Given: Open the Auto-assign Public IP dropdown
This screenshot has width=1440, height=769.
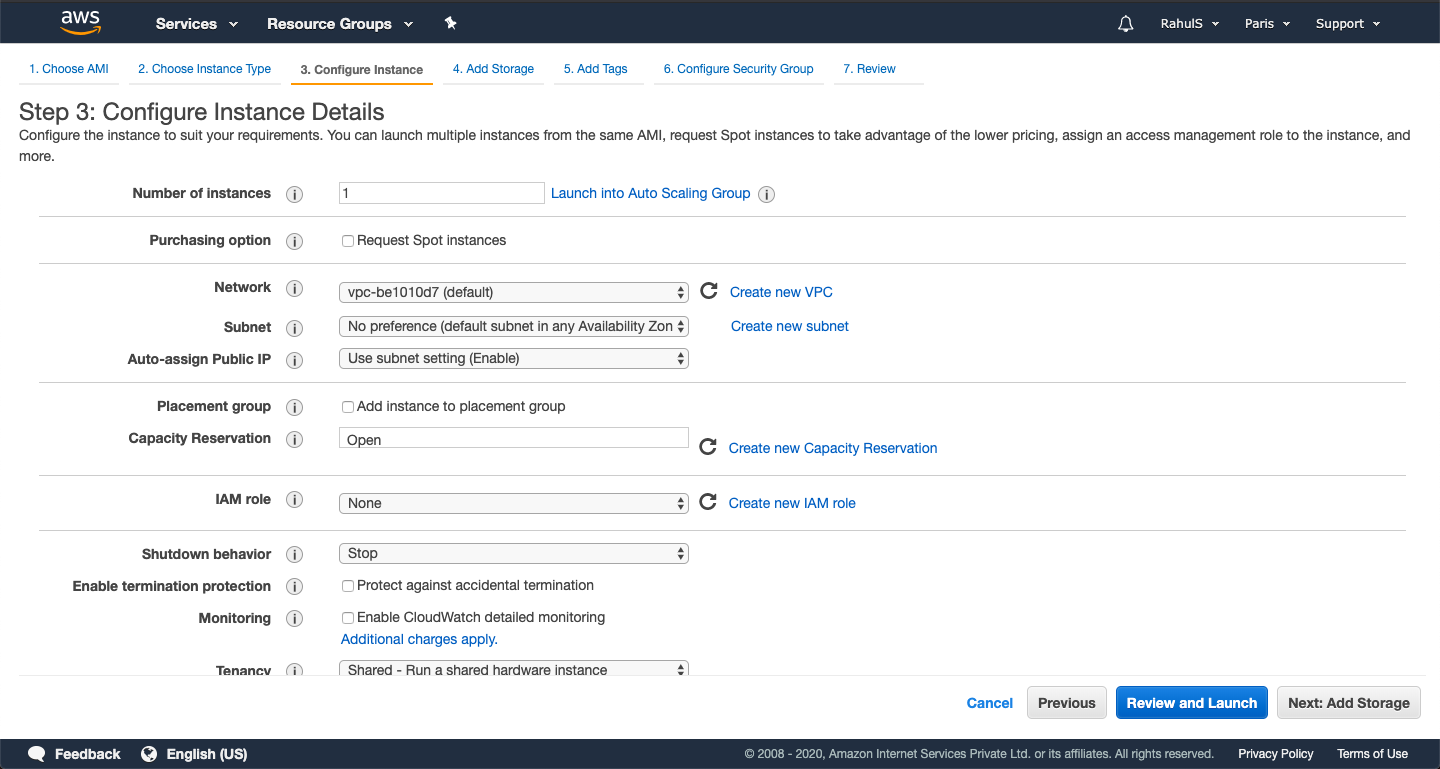Looking at the screenshot, I should point(513,358).
